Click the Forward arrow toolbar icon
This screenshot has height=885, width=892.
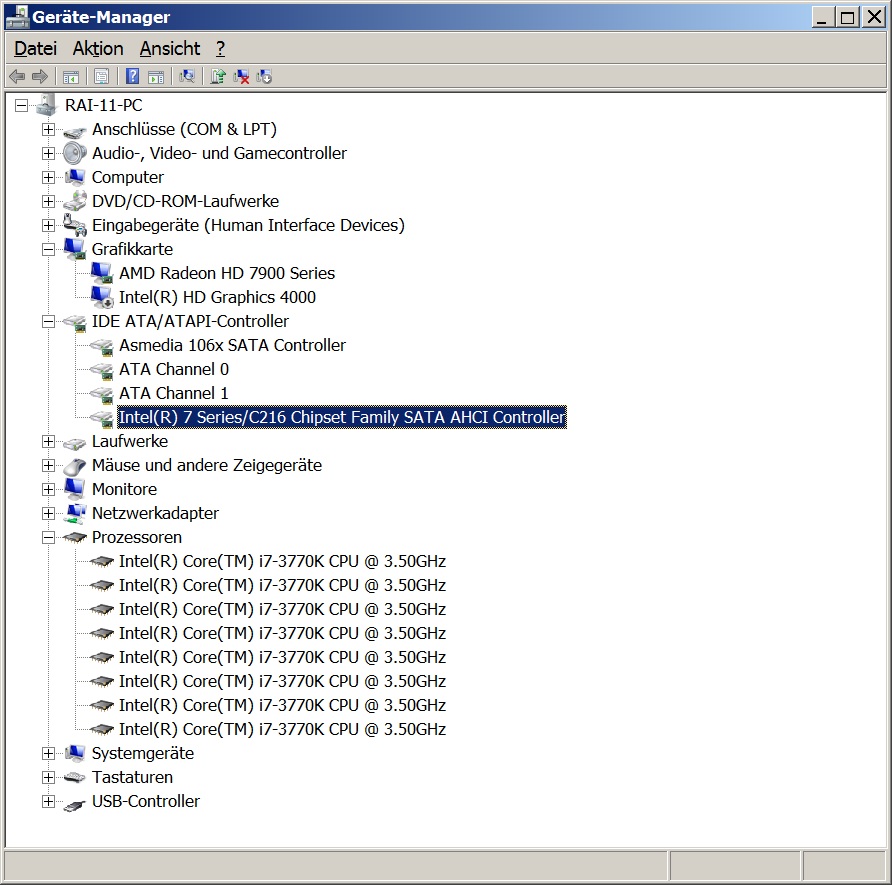[40, 76]
